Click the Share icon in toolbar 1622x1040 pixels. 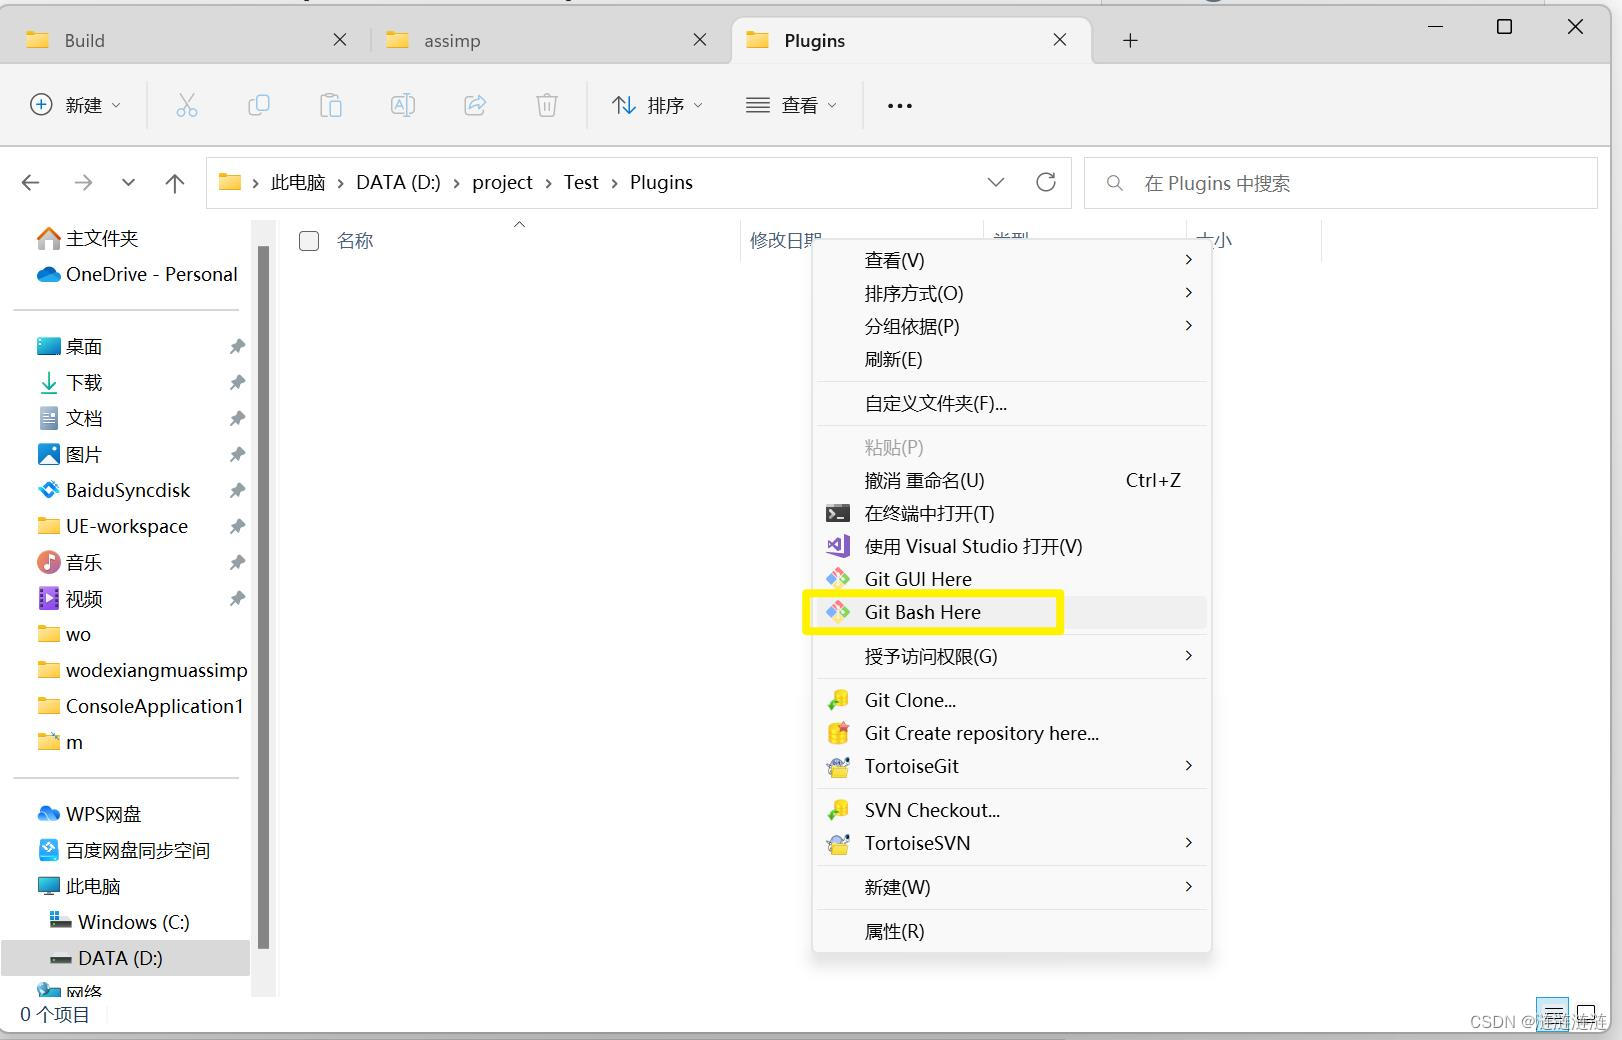point(475,105)
